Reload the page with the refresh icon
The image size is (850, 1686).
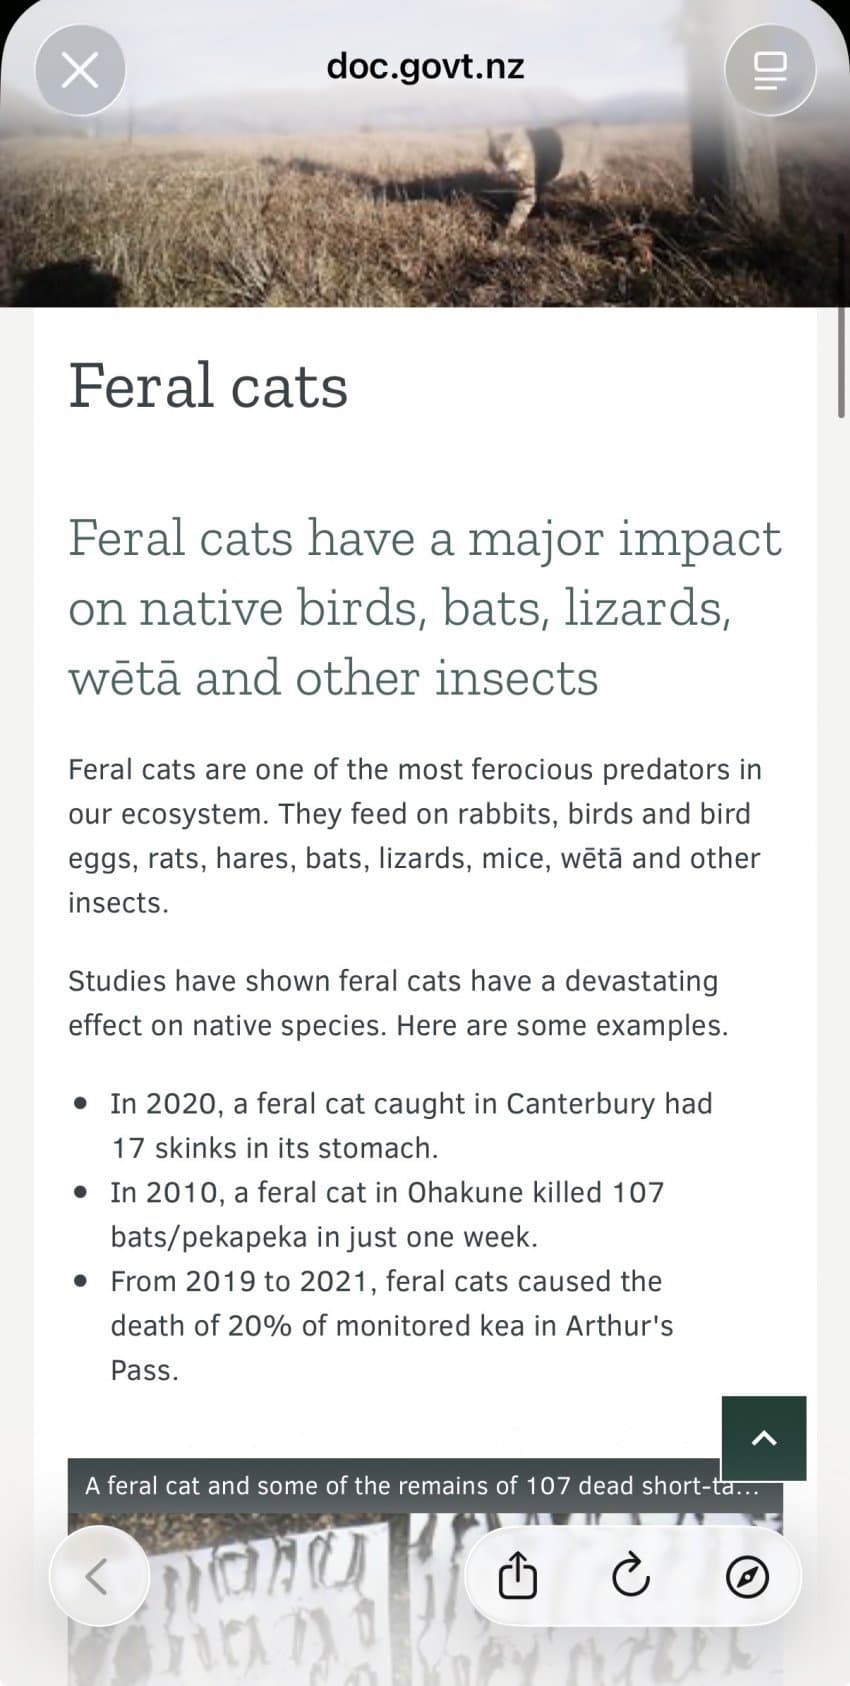click(x=631, y=1577)
